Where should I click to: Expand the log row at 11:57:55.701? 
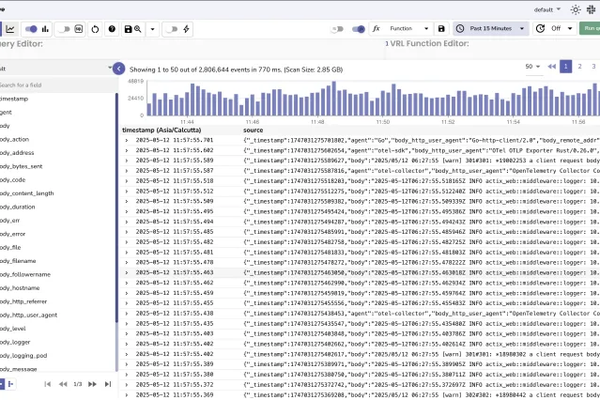pyautogui.click(x=127, y=140)
